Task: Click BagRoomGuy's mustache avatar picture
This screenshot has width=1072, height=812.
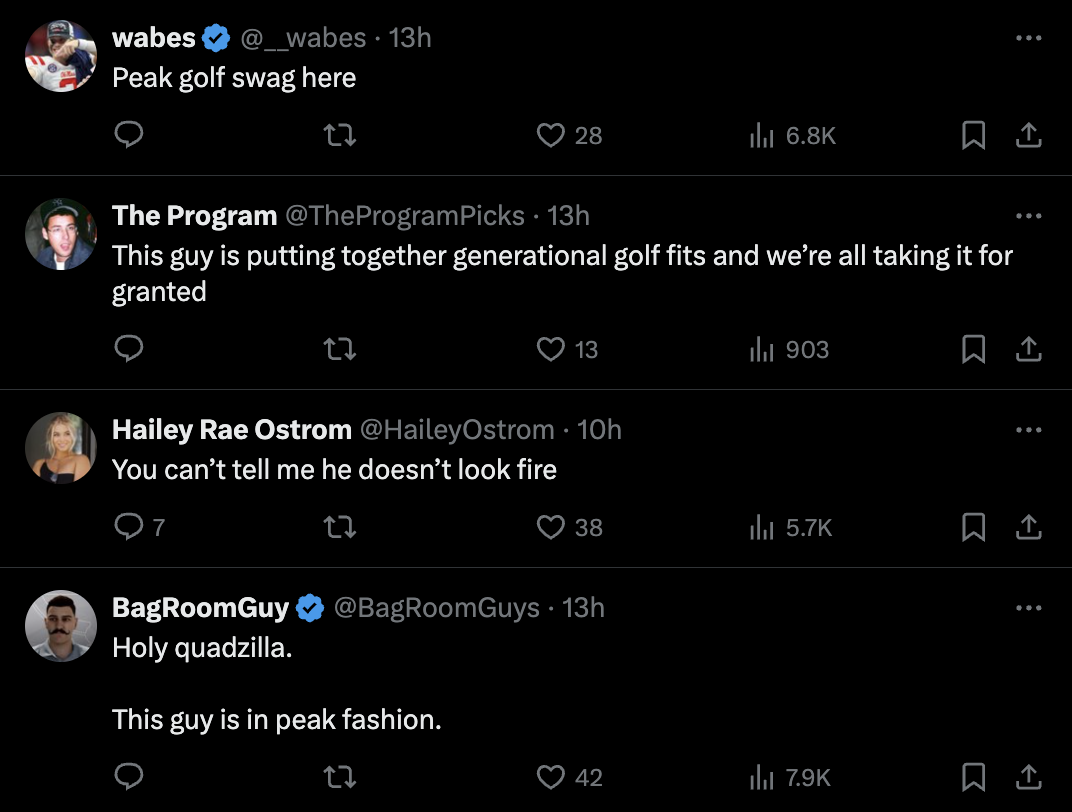Action: click(x=60, y=625)
